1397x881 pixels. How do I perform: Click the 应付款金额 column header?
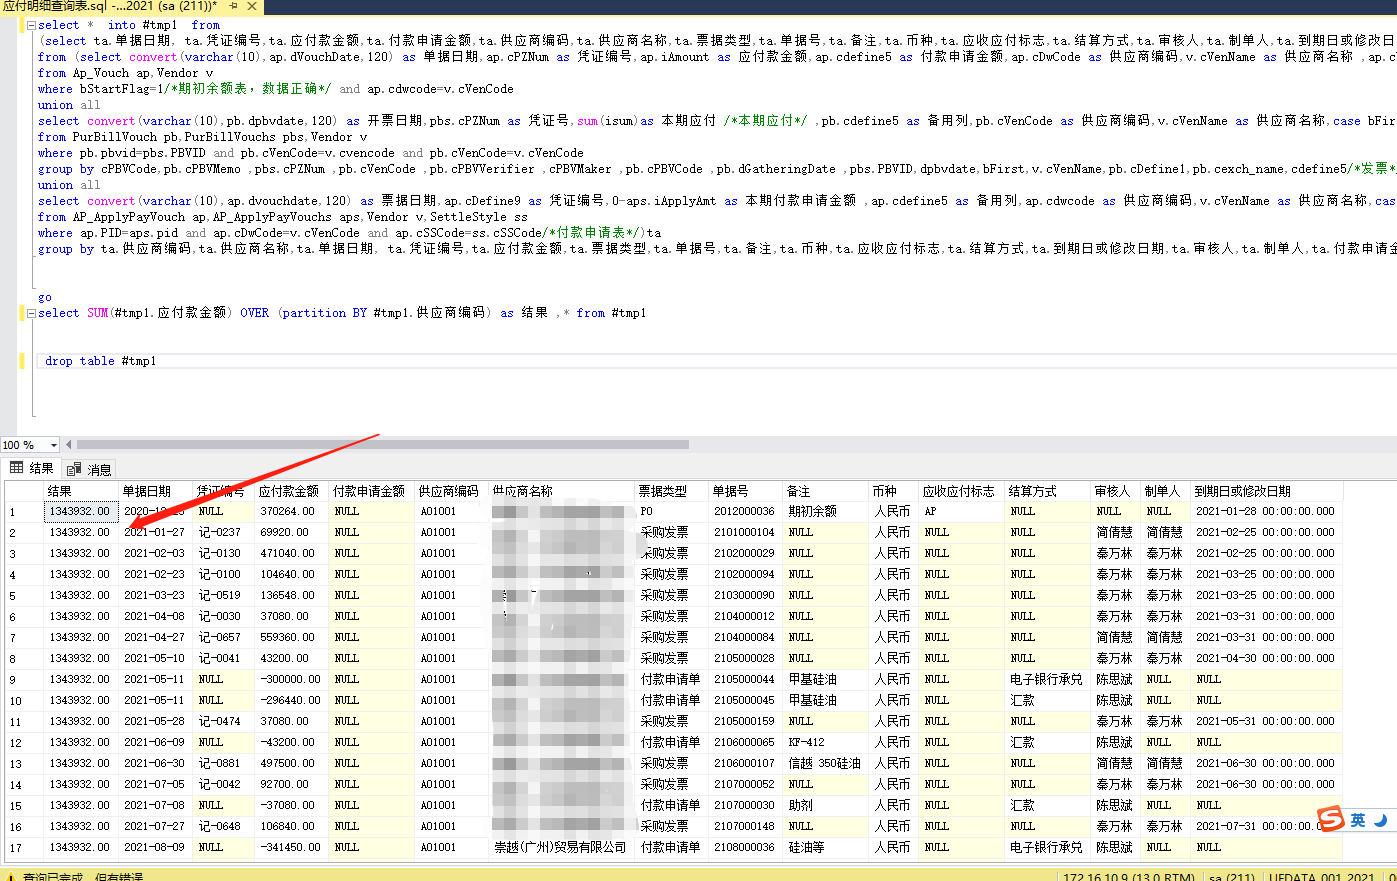click(292, 491)
